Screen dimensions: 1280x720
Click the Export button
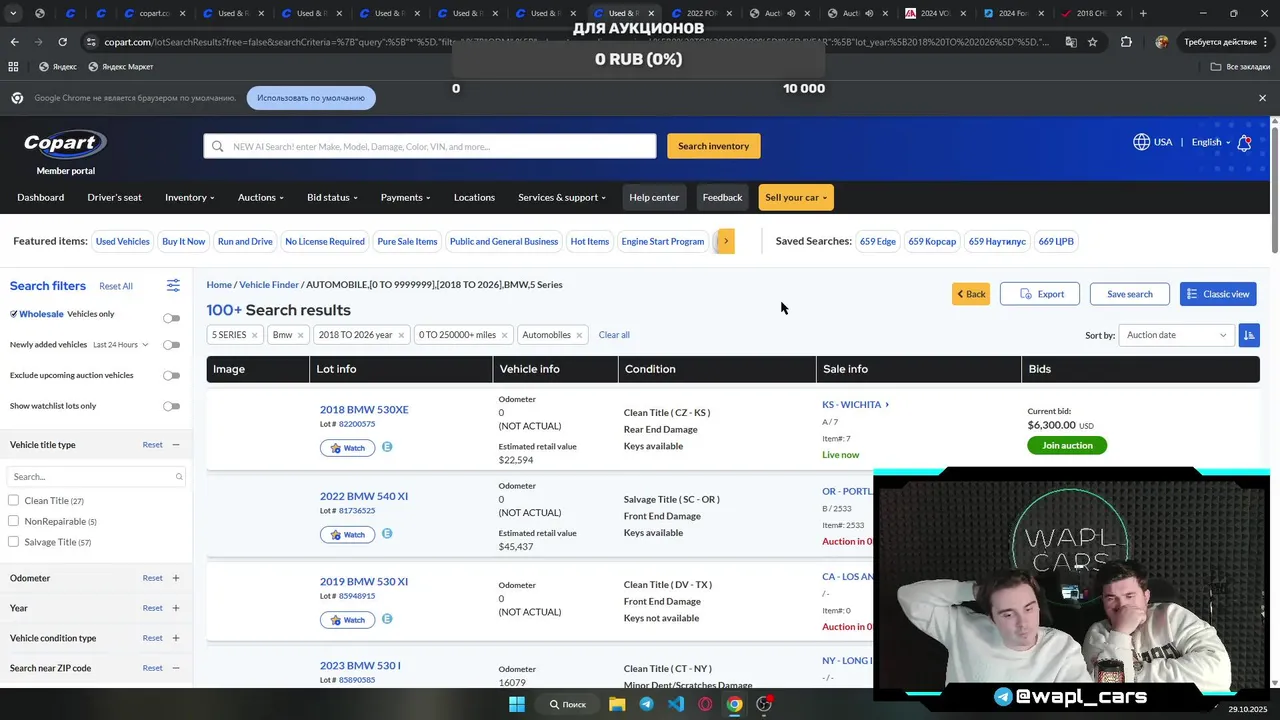click(x=1040, y=294)
